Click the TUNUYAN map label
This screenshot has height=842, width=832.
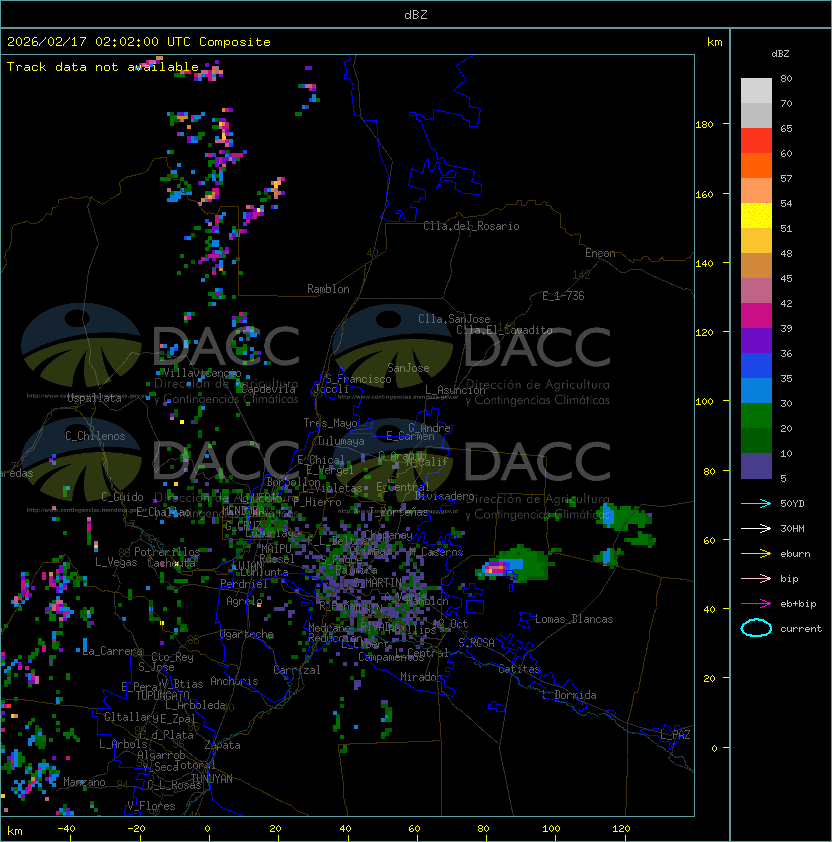[x=212, y=779]
